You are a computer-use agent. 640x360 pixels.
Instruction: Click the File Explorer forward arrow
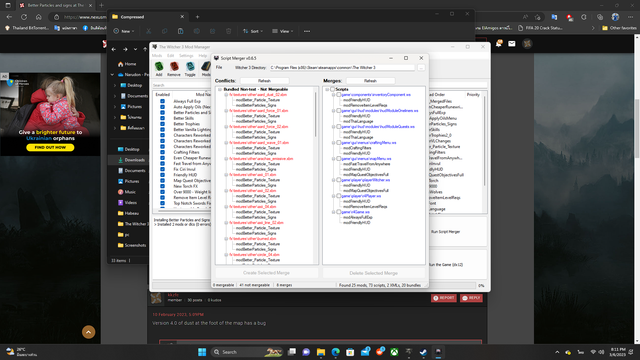[125, 49]
